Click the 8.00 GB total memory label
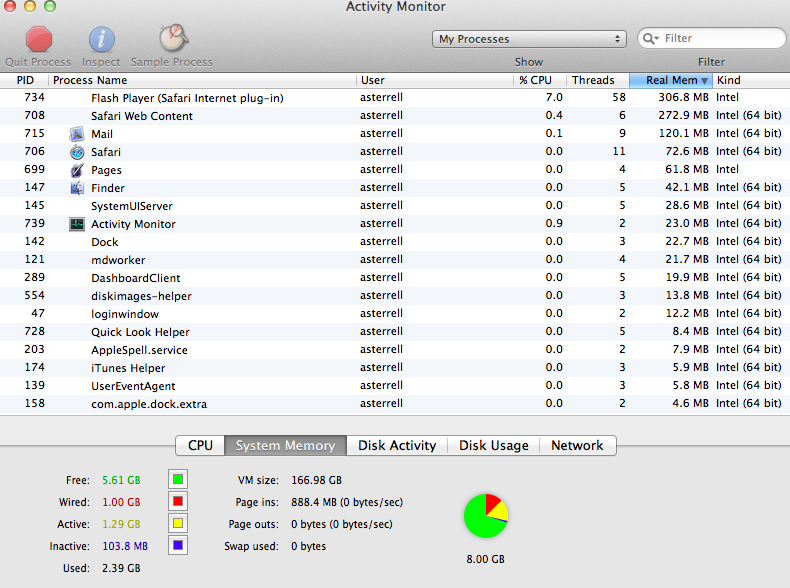Viewport: 790px width, 588px height. 486,559
